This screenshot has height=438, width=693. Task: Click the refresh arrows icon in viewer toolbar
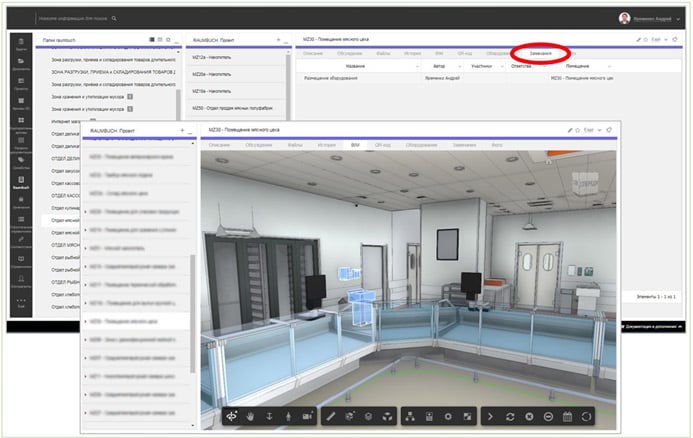[510, 416]
